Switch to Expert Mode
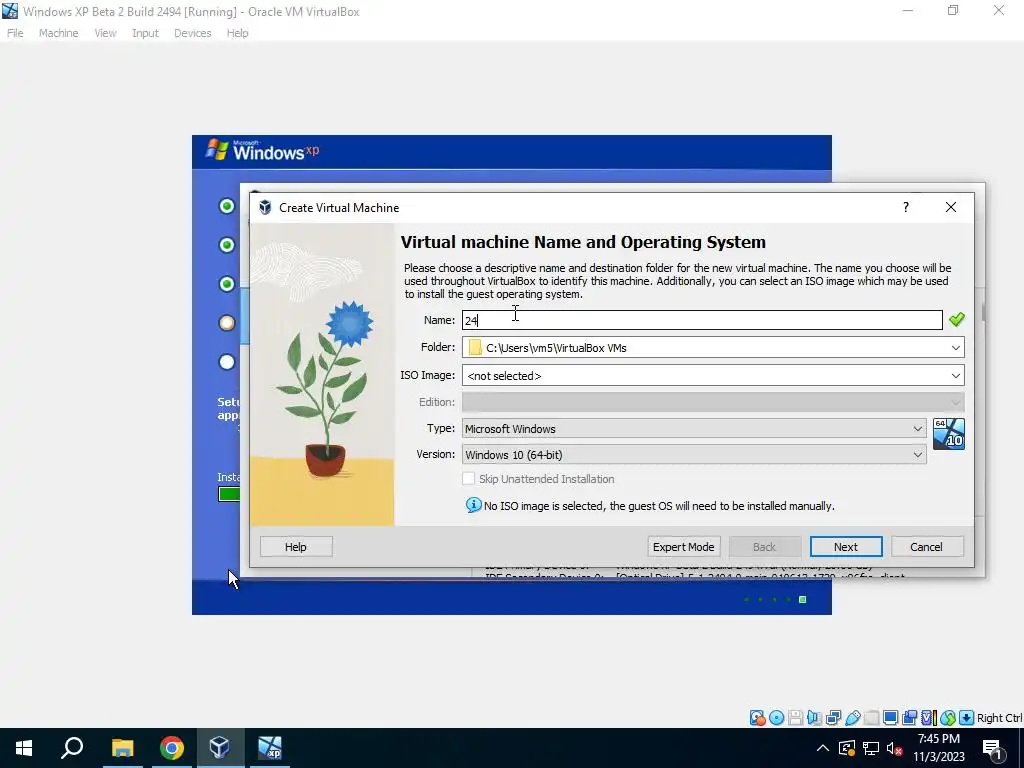 [x=684, y=547]
